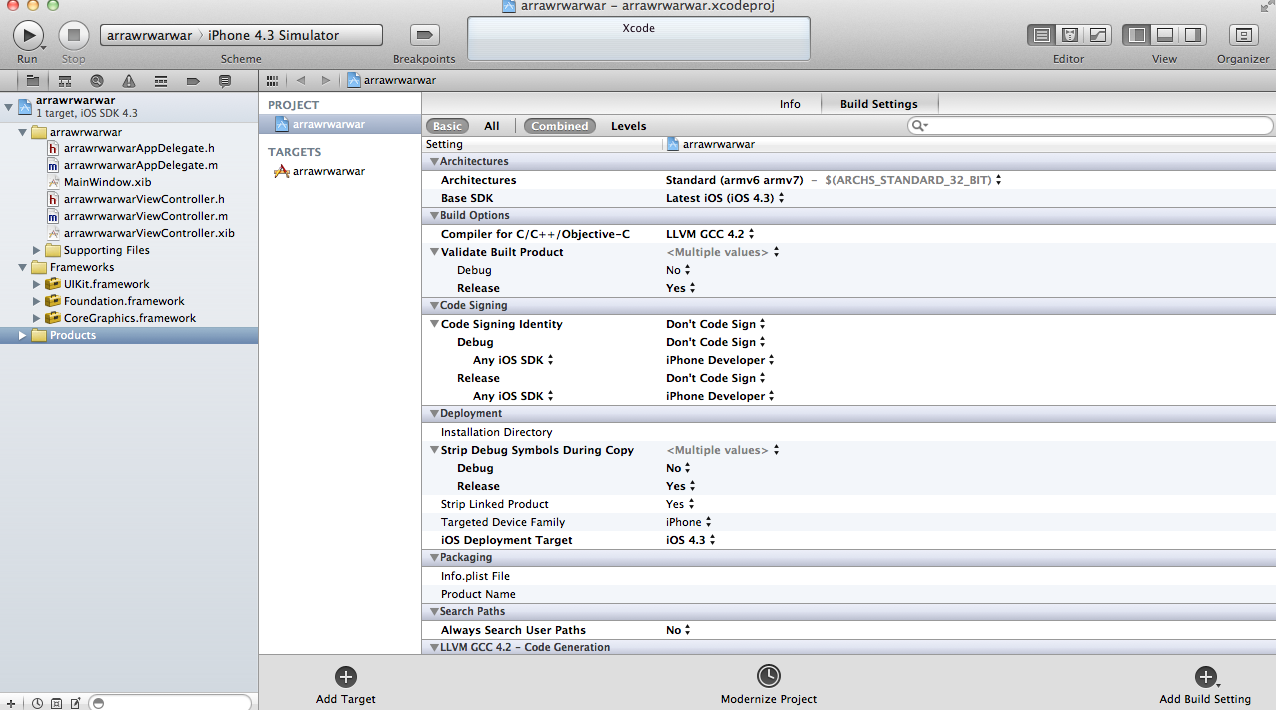Open the Architectures value dropdown
The image size is (1276, 710).
(834, 180)
